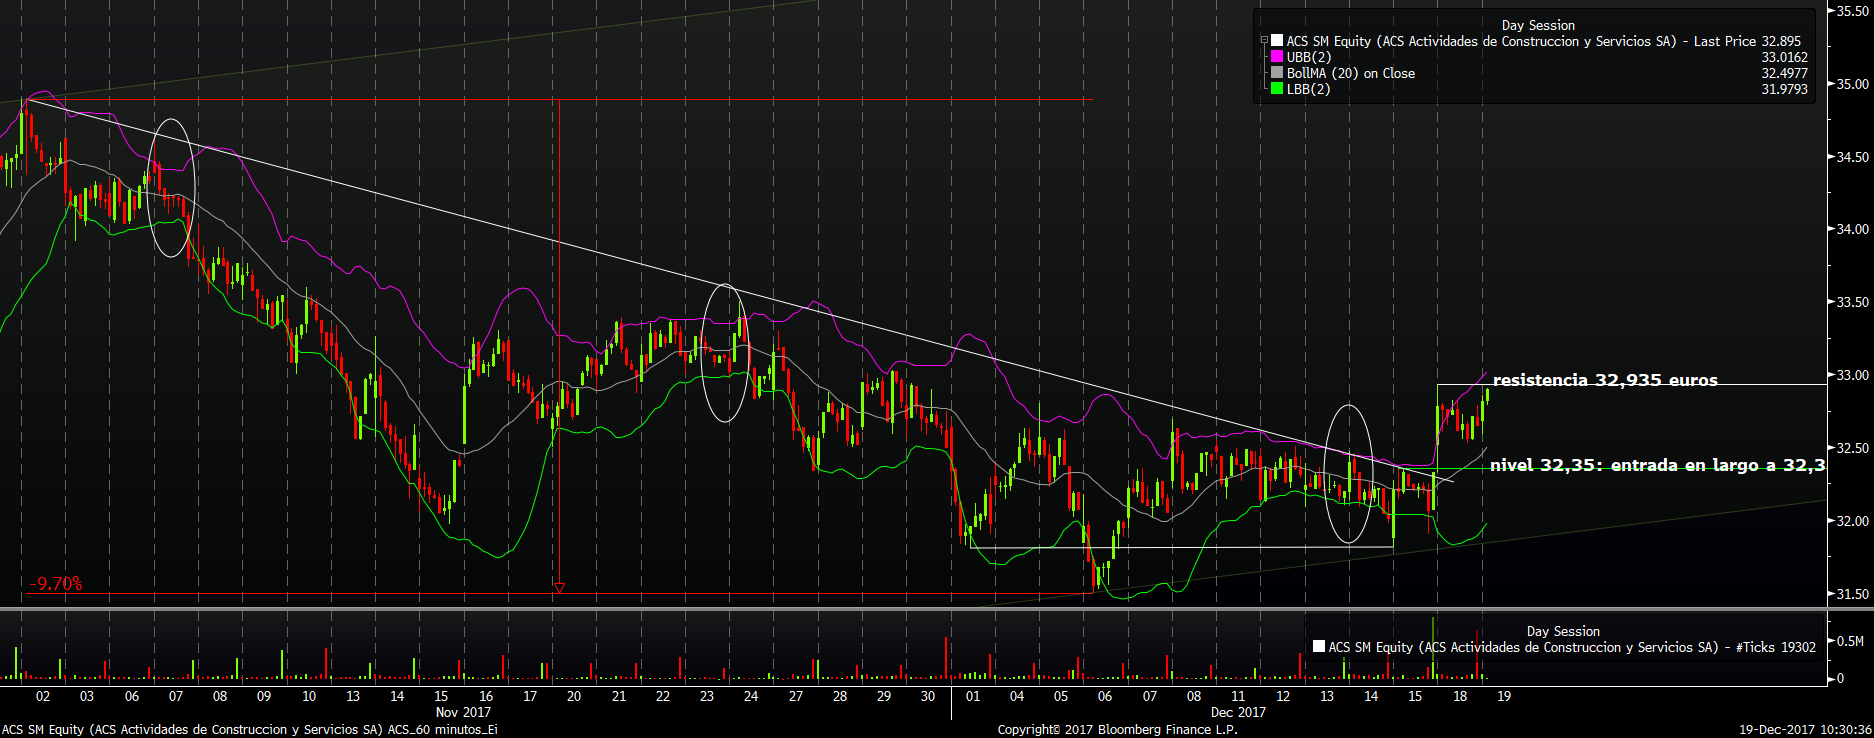This screenshot has width=1874, height=738.
Task: Click the BollMA (20) on Close legend label
Action: [1350, 73]
